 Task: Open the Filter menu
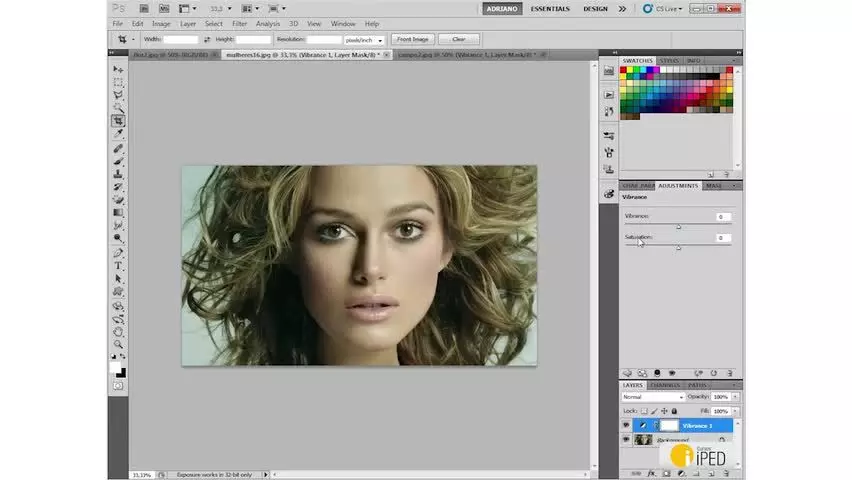coord(239,24)
